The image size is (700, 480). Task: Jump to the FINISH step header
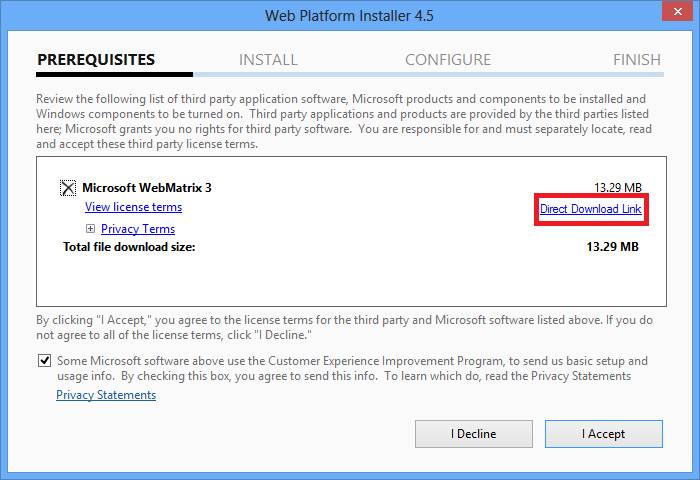pos(636,60)
